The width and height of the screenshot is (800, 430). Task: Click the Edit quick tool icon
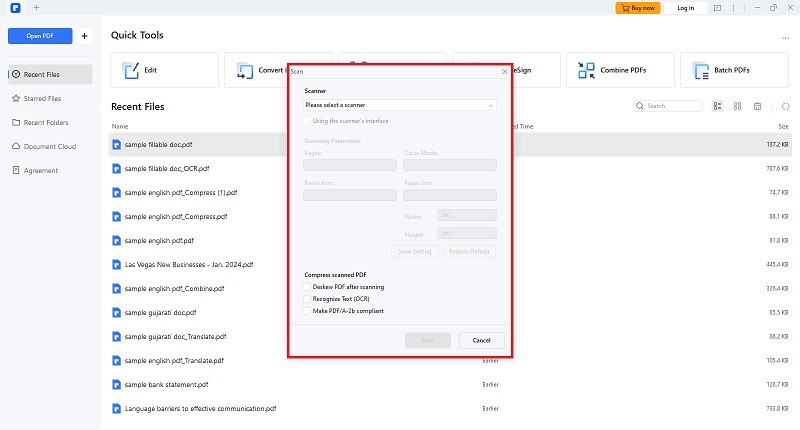click(x=131, y=70)
